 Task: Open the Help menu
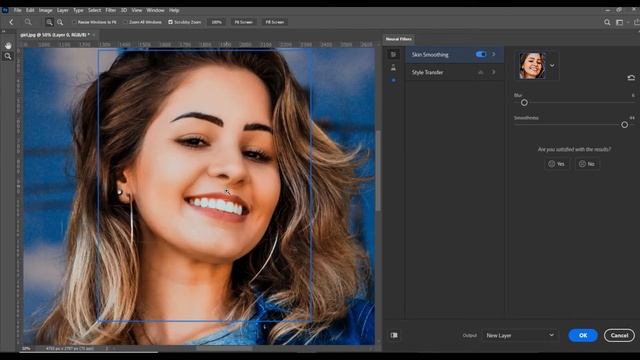174,10
